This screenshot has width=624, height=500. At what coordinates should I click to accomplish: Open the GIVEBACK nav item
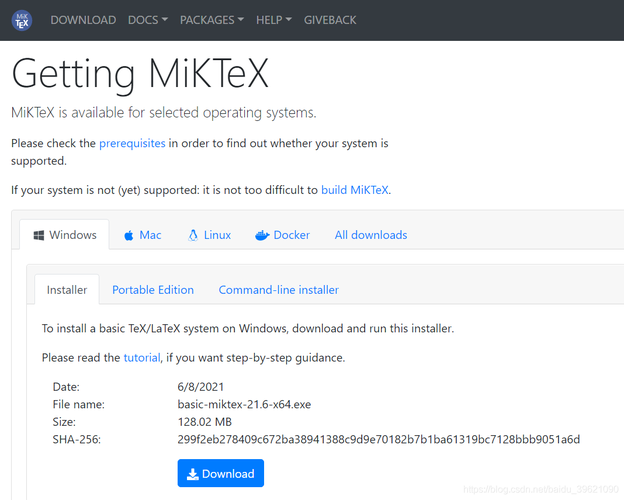330,20
